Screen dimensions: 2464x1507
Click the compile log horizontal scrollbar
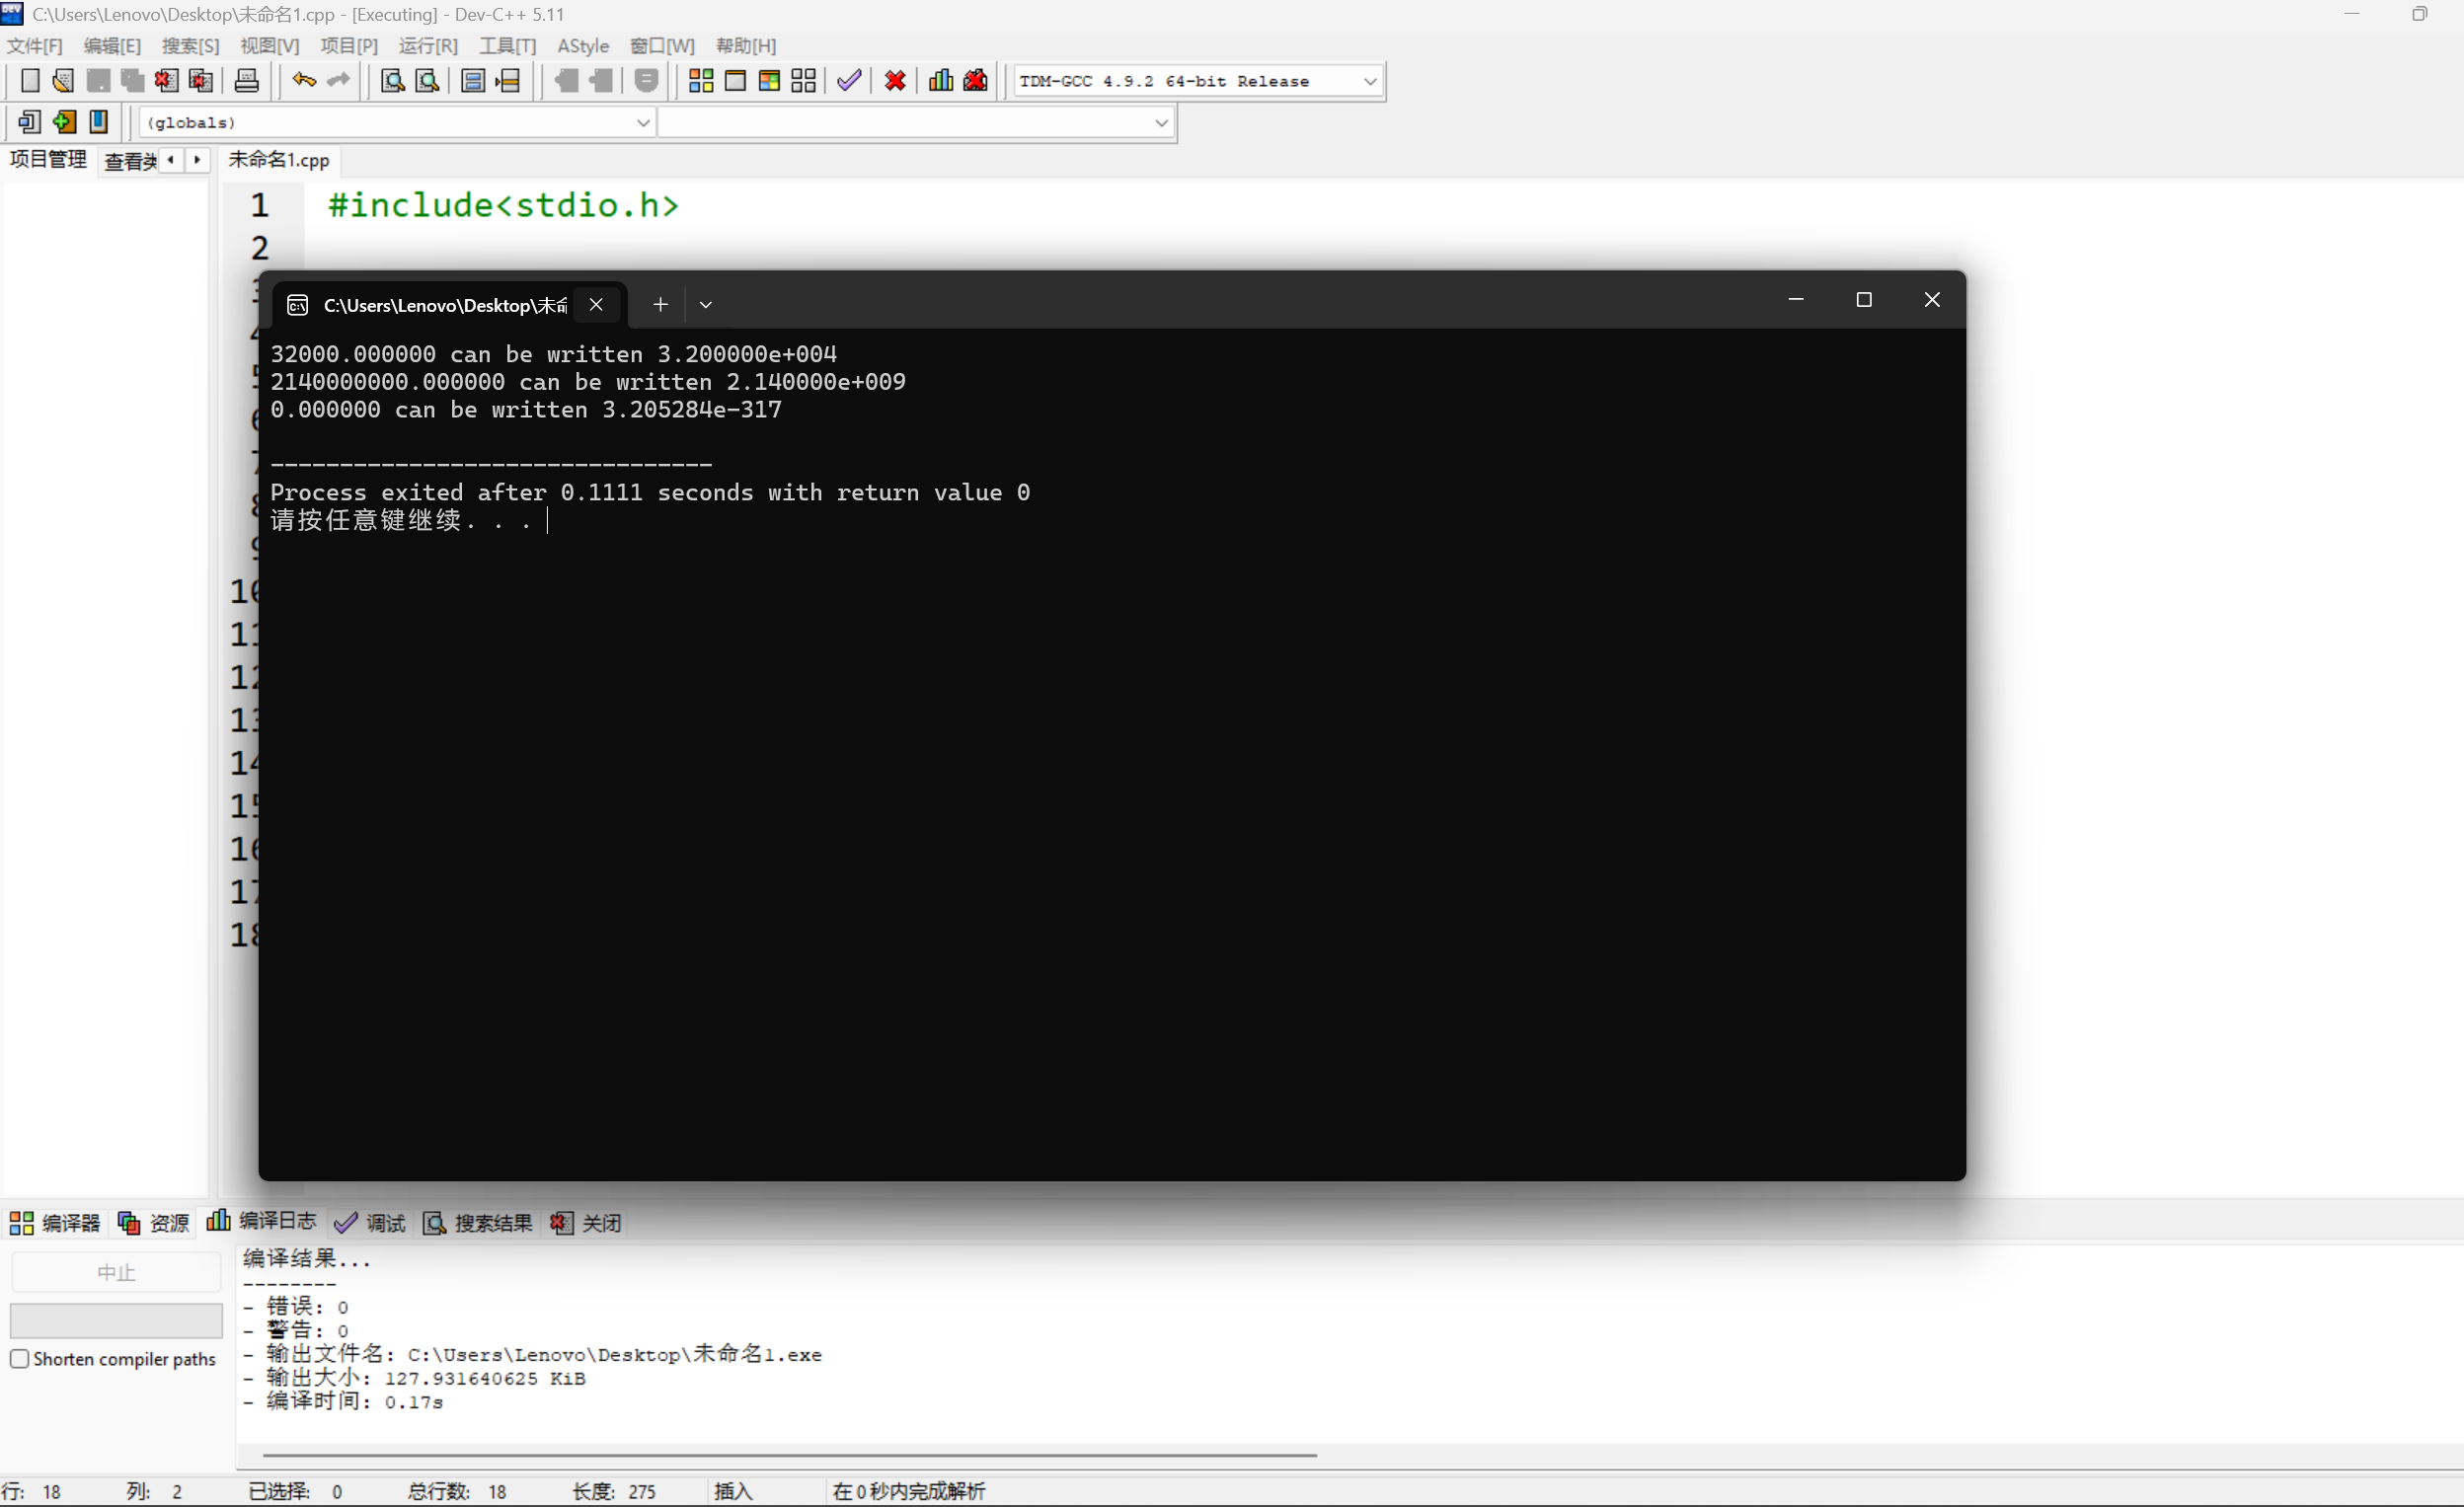[789, 1455]
